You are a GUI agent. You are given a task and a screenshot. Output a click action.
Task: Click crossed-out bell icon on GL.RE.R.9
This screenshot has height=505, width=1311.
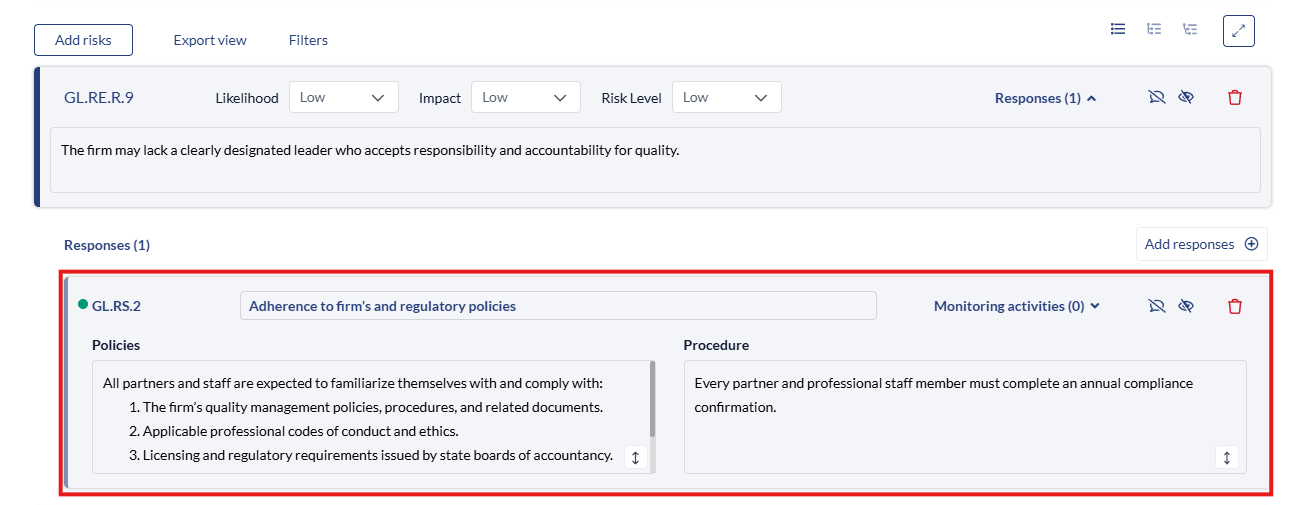1157,98
